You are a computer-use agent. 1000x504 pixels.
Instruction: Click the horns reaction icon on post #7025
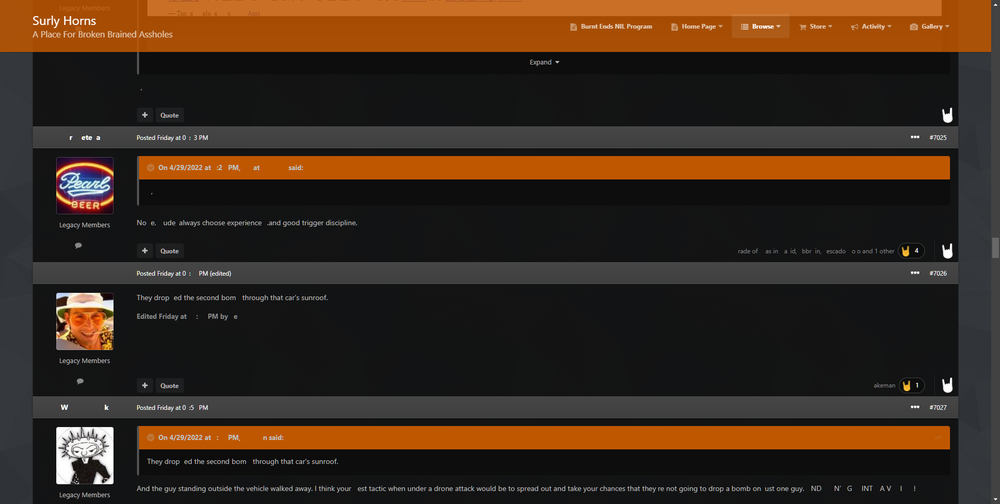pos(946,250)
